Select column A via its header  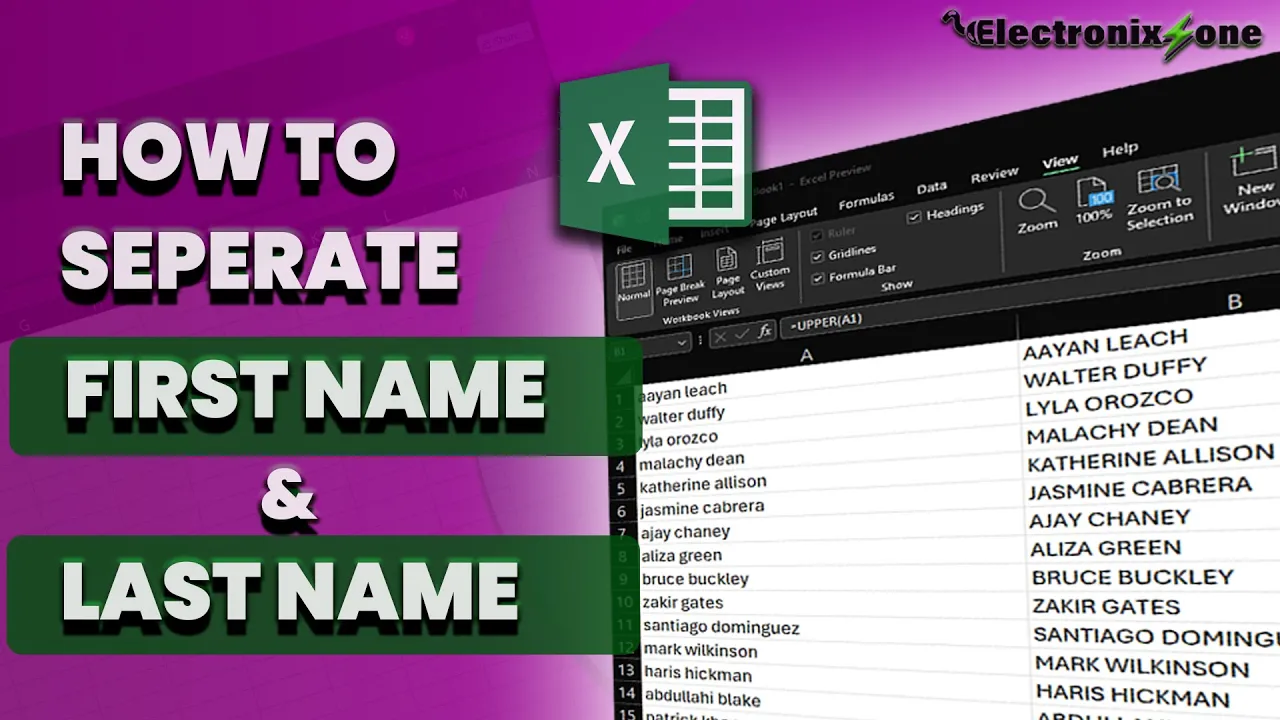807,355
